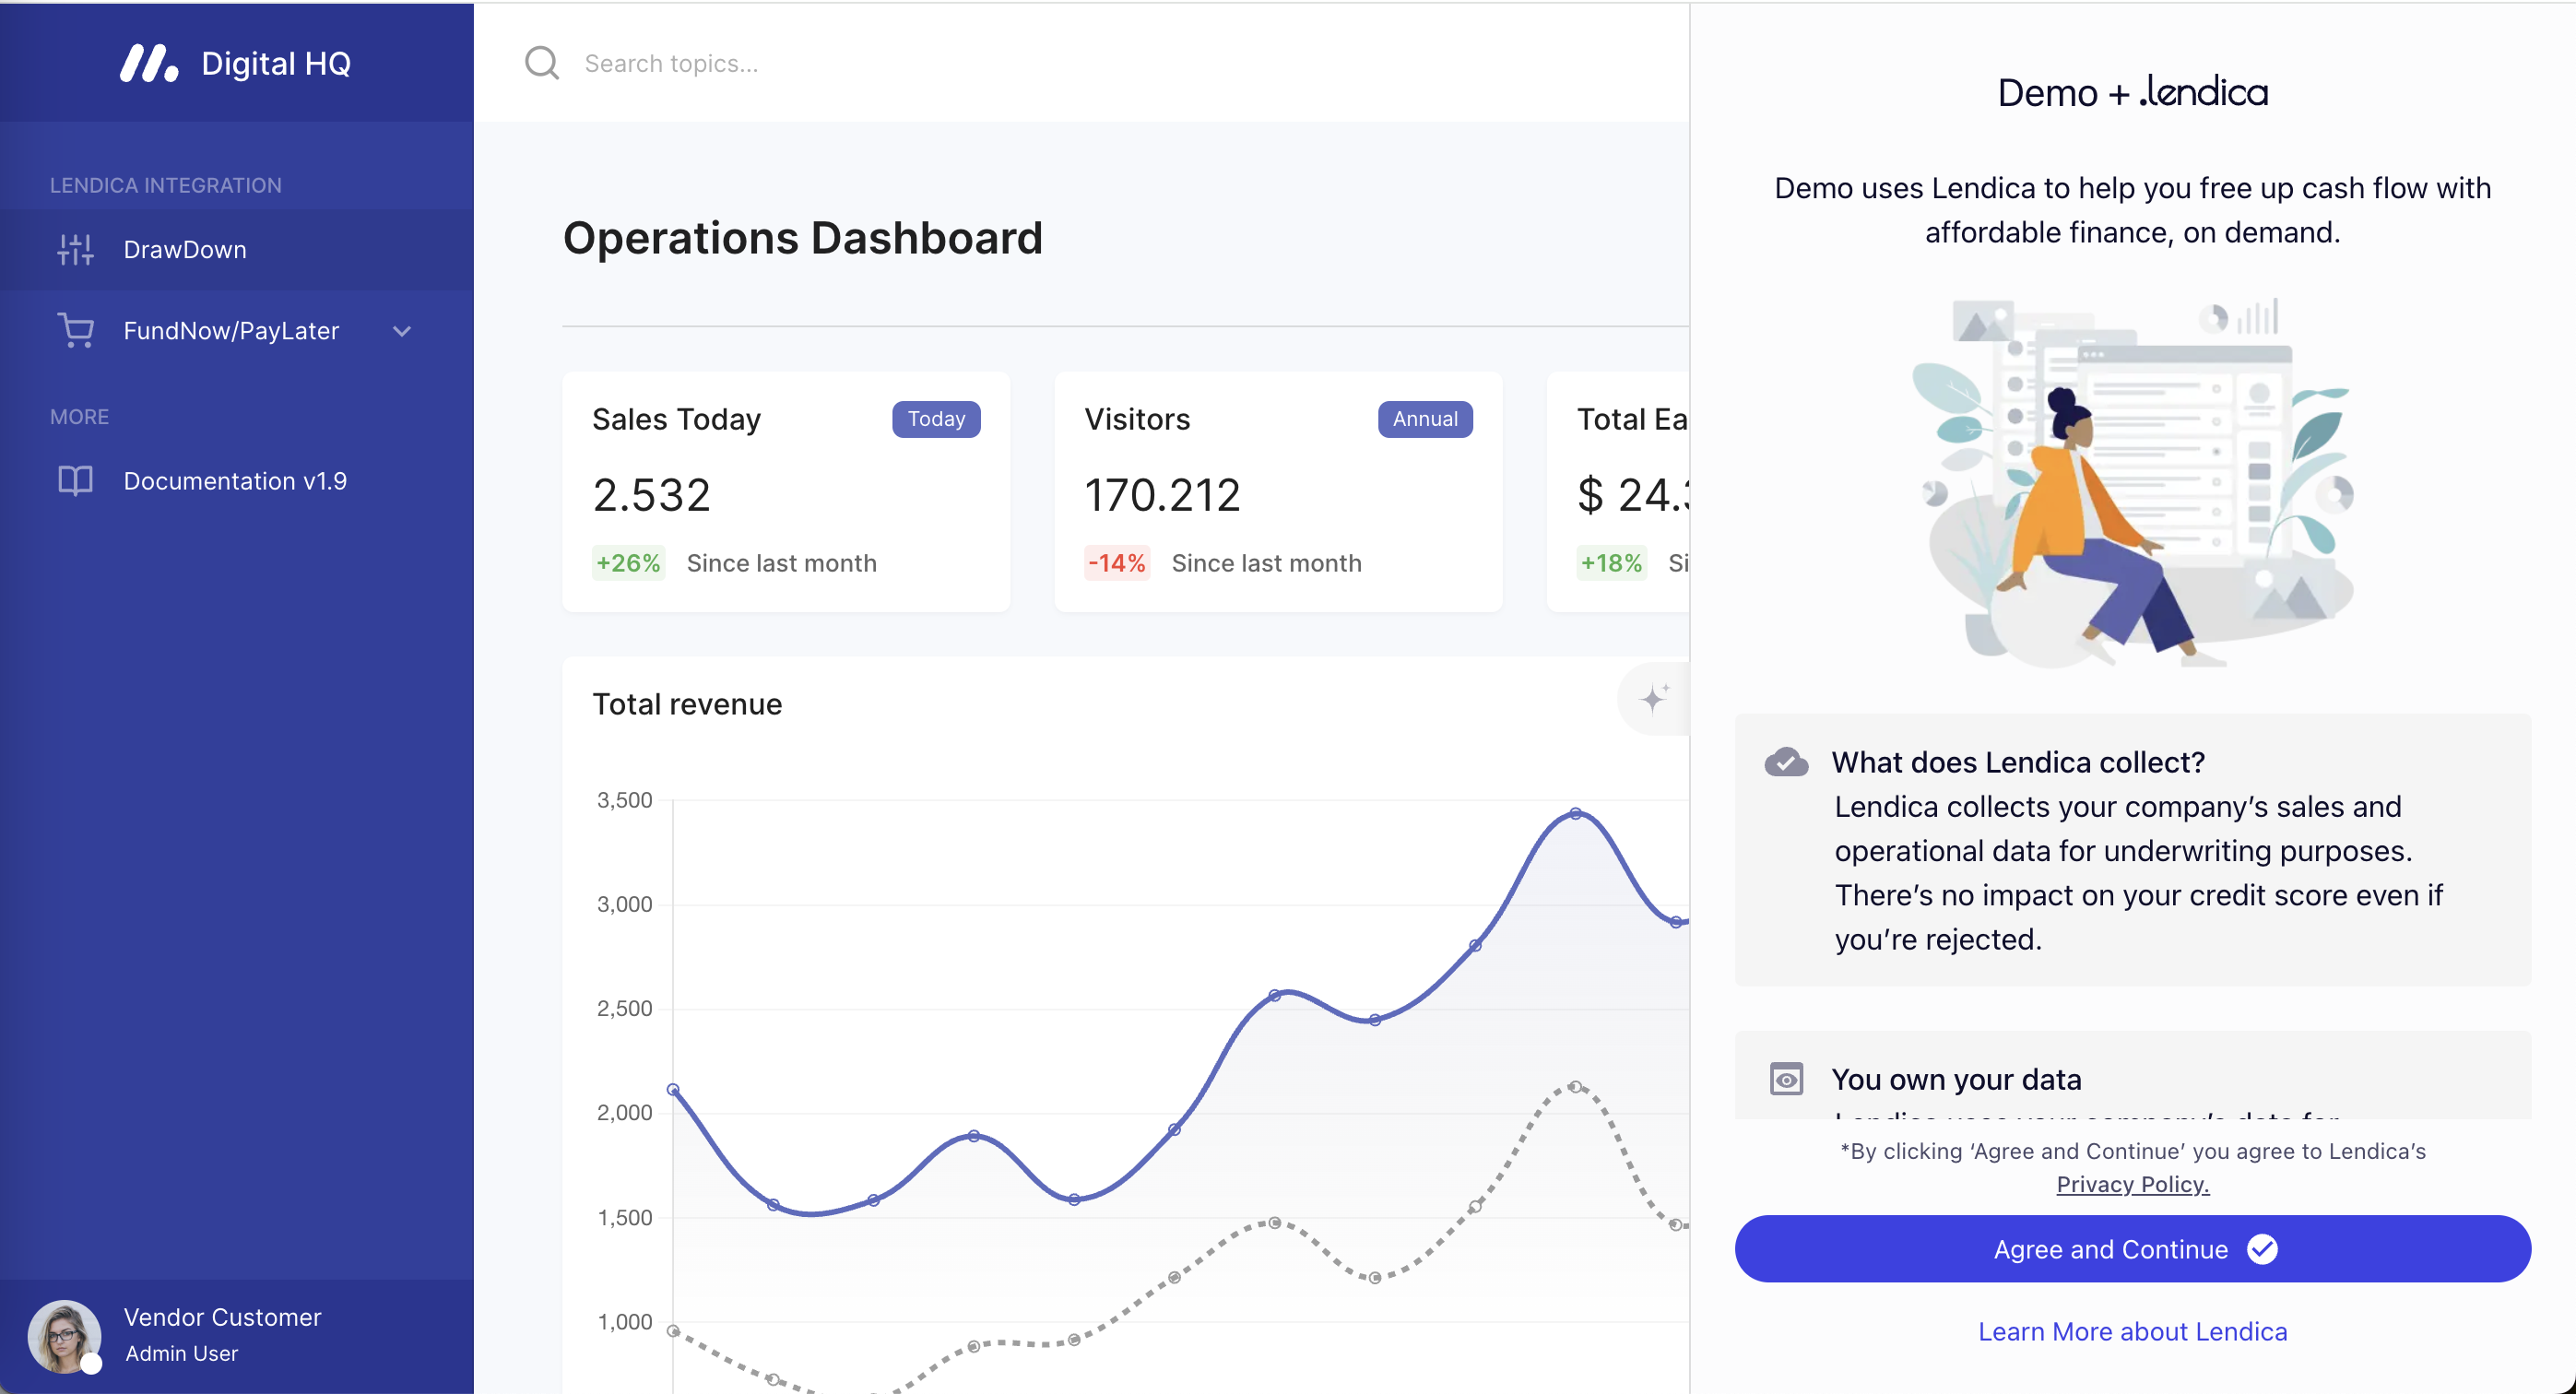
Task: Click the What does Lendica collect card
Action: tap(2132, 850)
